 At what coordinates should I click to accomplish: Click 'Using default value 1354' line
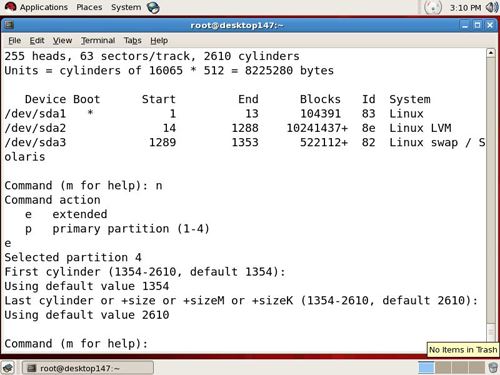87,286
